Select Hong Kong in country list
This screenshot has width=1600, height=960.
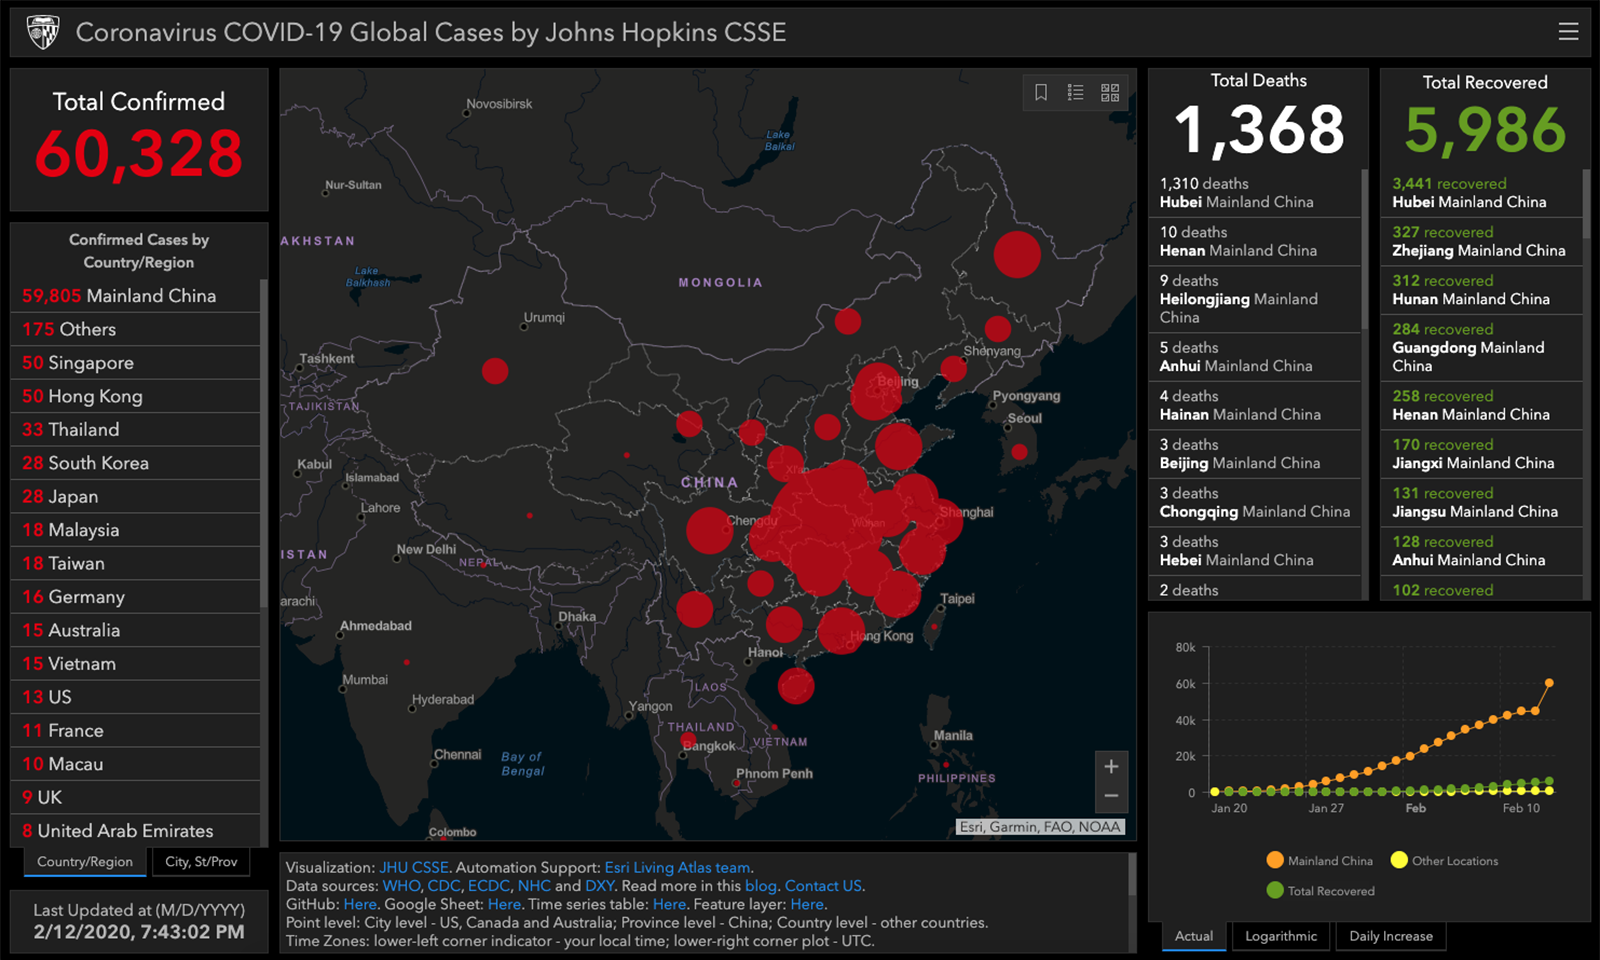[x=135, y=396]
